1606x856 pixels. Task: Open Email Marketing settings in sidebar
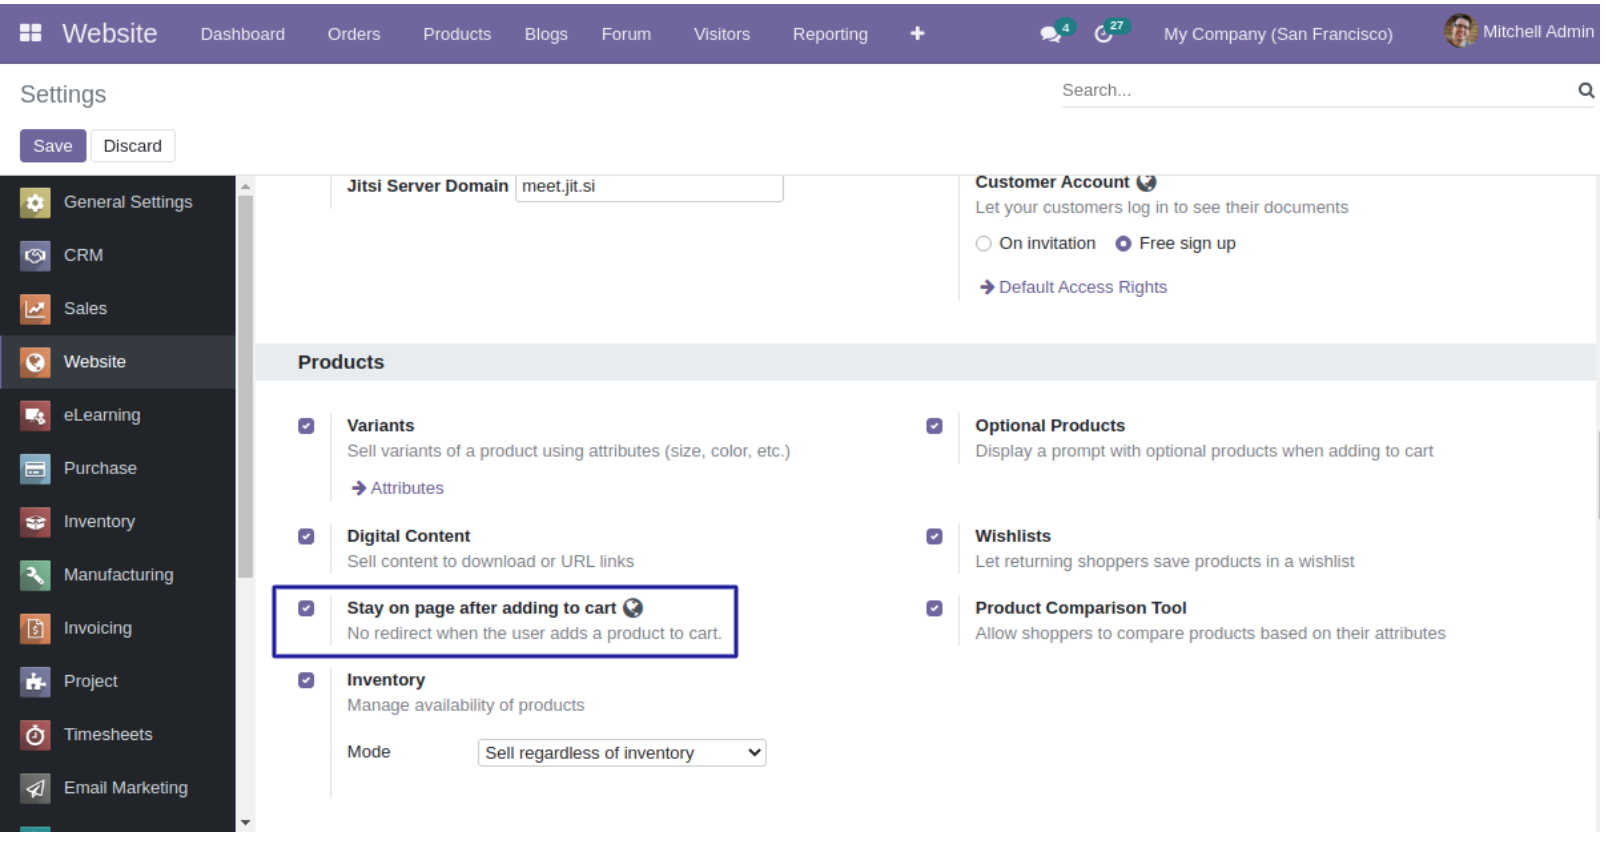125,788
